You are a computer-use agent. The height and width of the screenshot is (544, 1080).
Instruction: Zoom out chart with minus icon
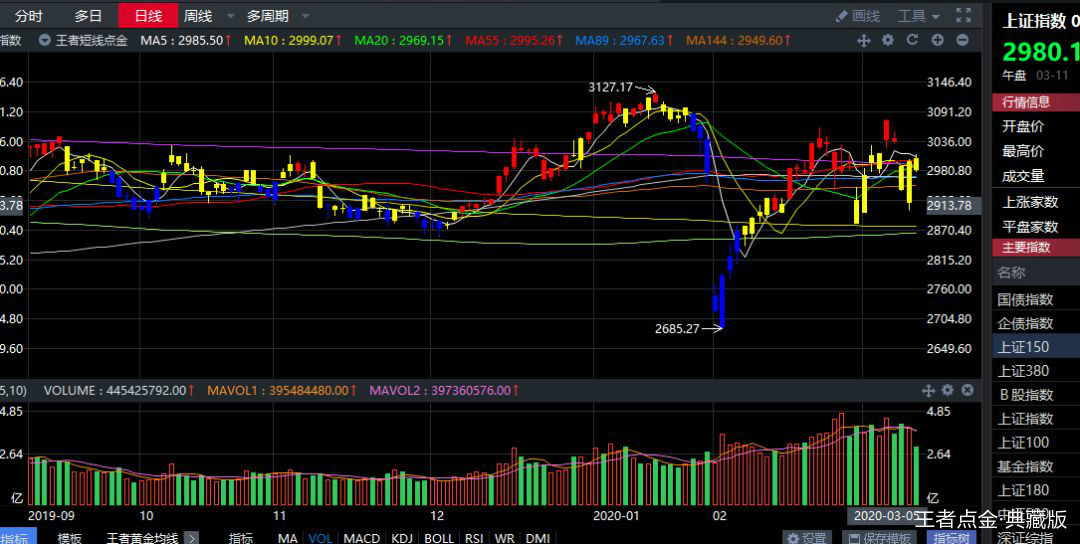click(962, 40)
